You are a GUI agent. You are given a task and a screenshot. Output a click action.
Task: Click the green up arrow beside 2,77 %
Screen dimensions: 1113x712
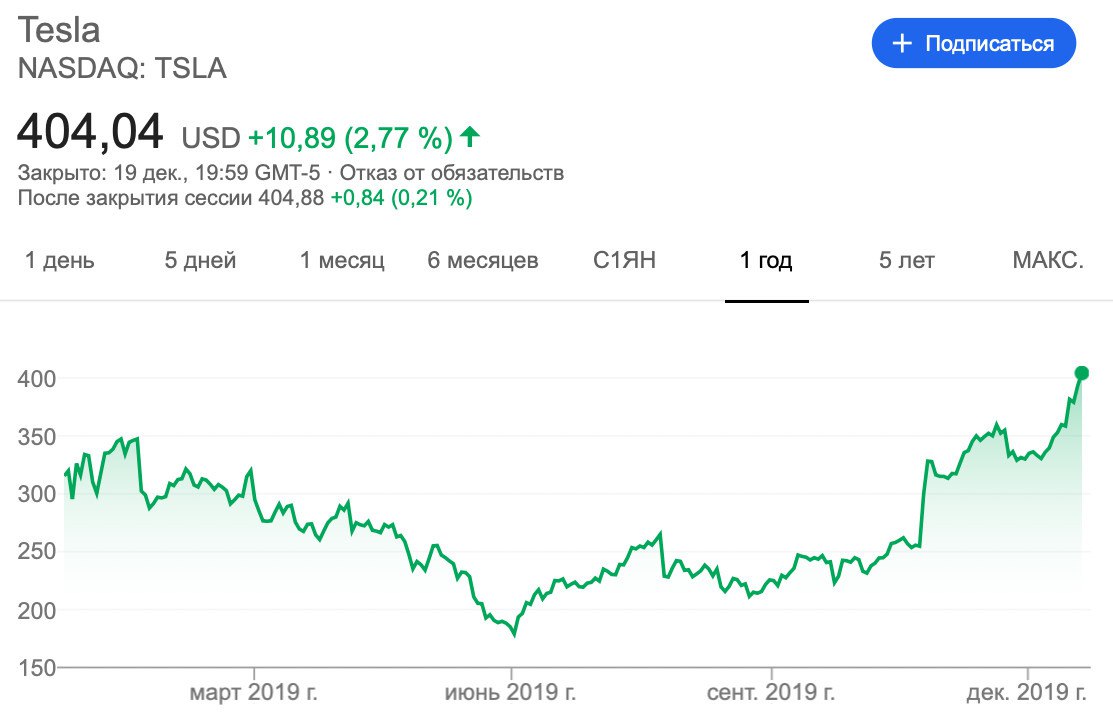[470, 135]
